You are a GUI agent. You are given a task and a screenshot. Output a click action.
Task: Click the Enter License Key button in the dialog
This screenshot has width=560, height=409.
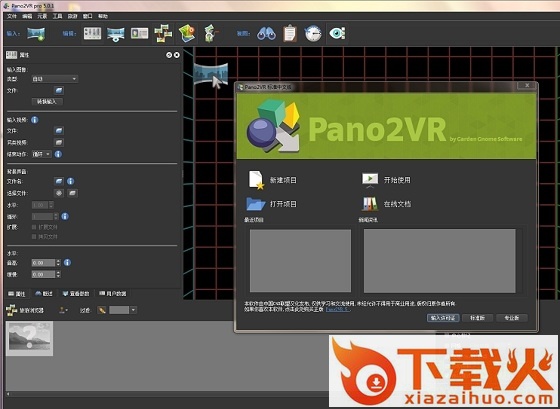click(x=443, y=318)
